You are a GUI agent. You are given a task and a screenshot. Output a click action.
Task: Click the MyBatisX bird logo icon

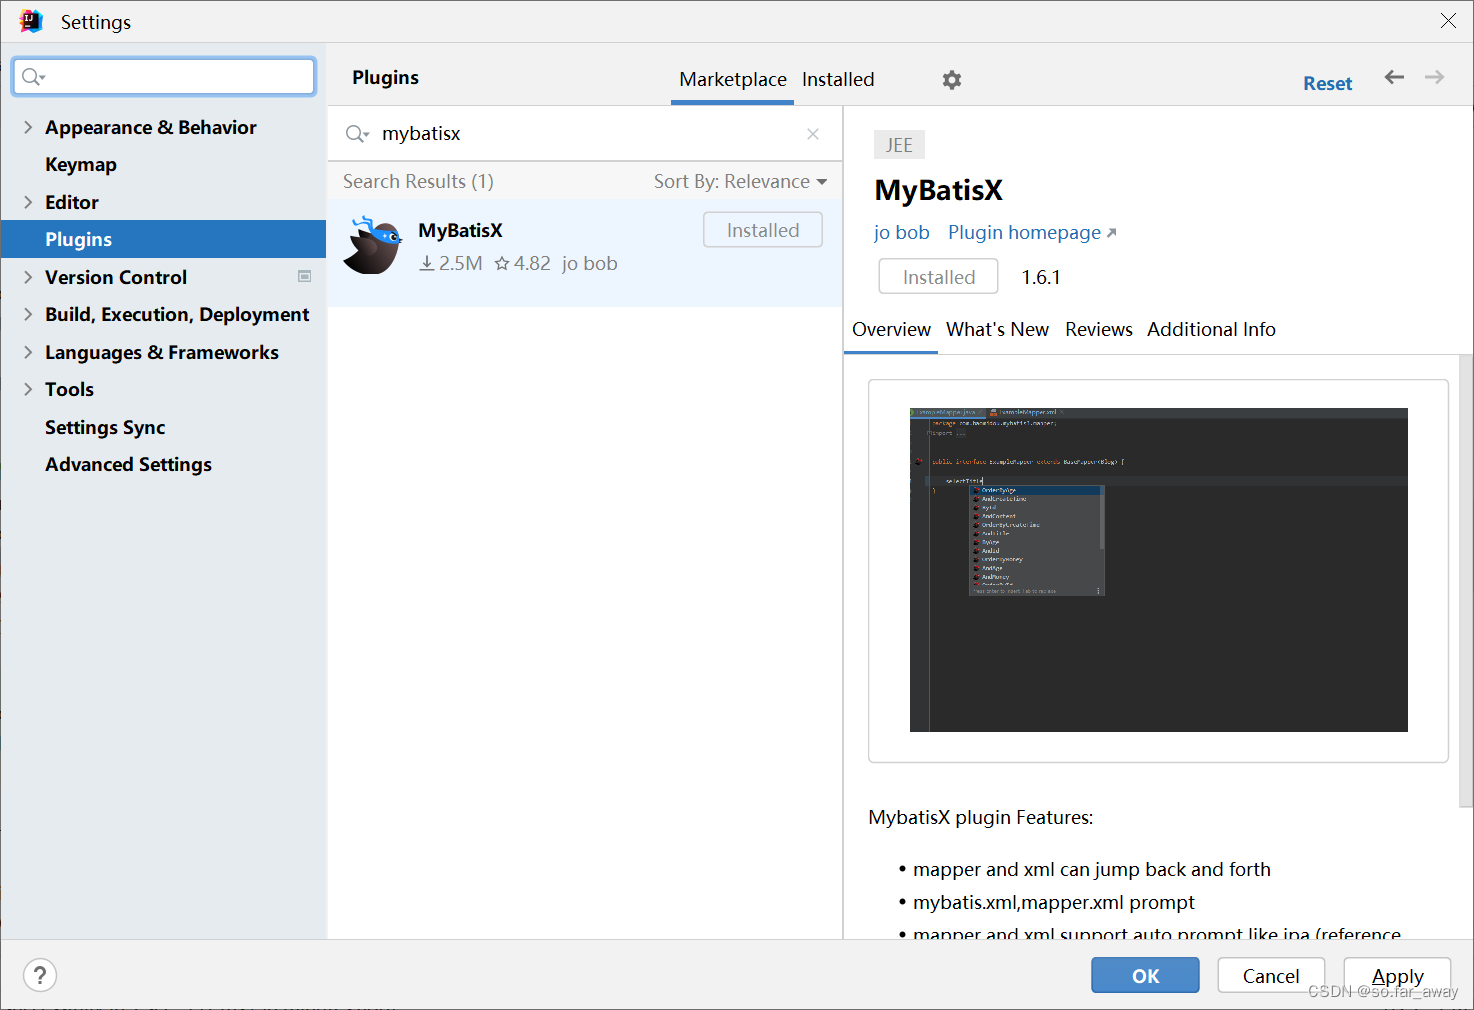click(x=372, y=245)
